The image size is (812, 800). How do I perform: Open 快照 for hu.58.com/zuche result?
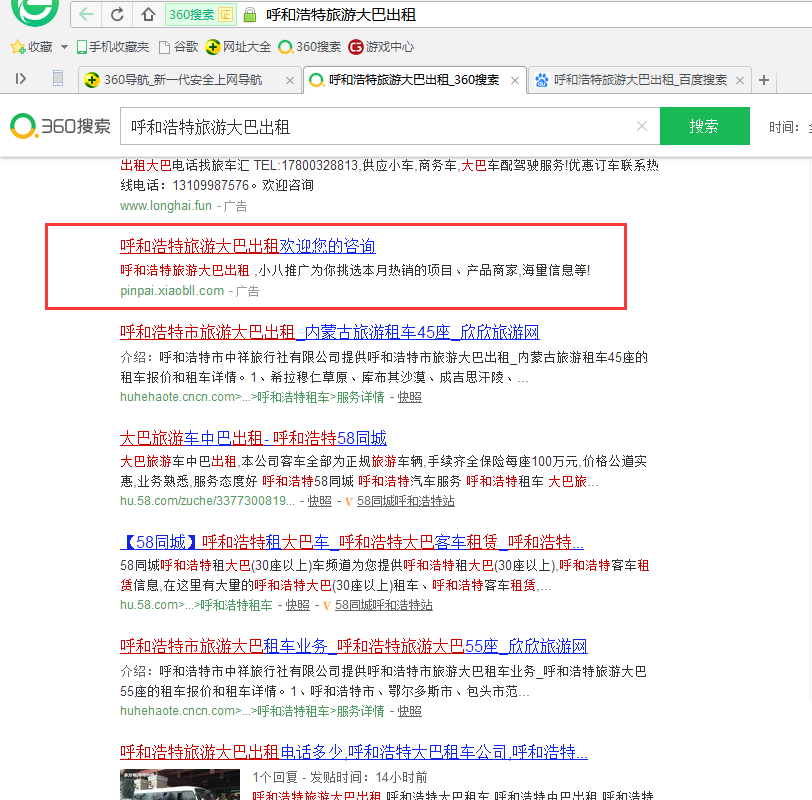pyautogui.click(x=320, y=501)
